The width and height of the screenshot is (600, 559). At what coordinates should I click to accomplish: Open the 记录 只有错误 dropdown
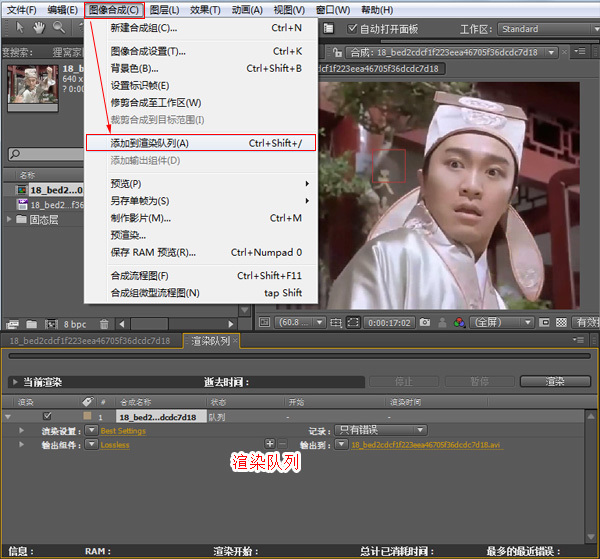[381, 430]
